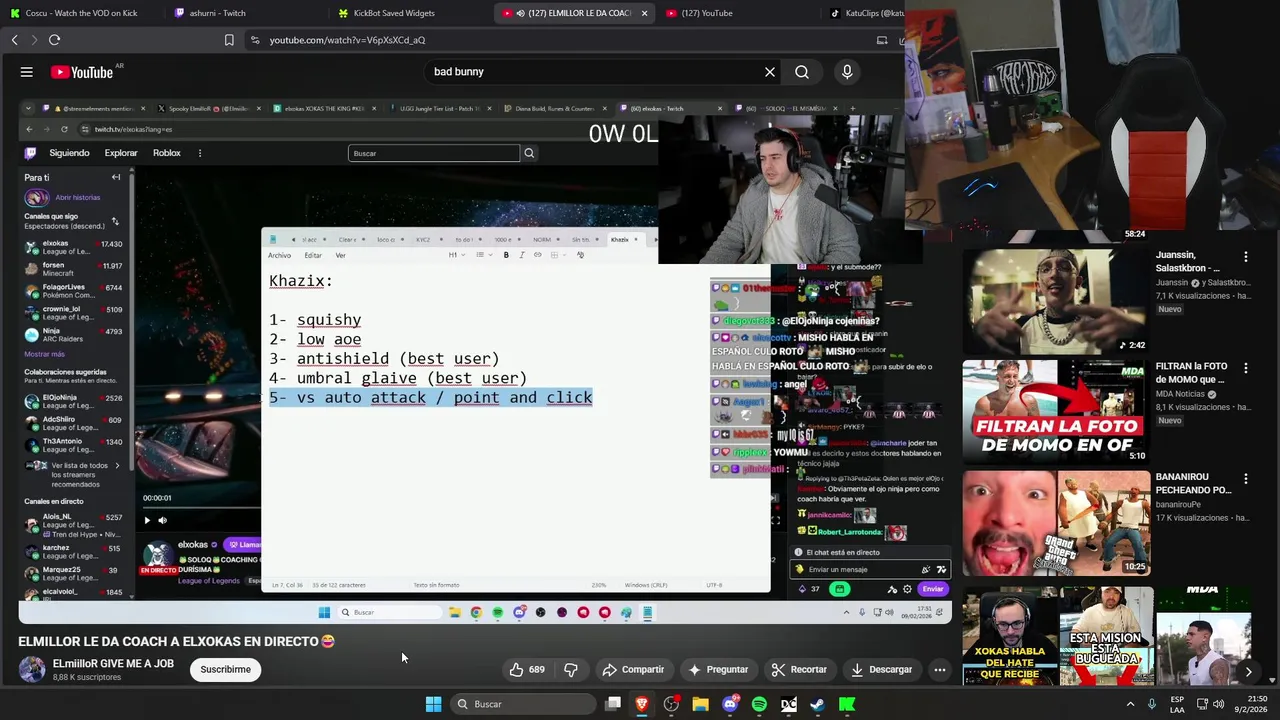Switch to the 'KickBot Saved Widgets' tab
This screenshot has width=1280, height=720.
pyautogui.click(x=394, y=13)
